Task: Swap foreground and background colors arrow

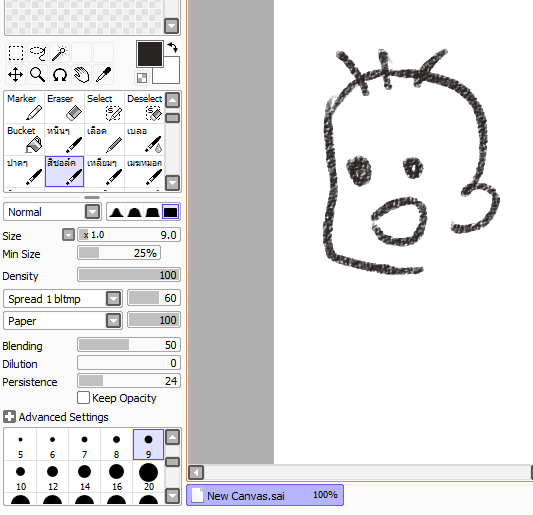Action: click(x=173, y=47)
